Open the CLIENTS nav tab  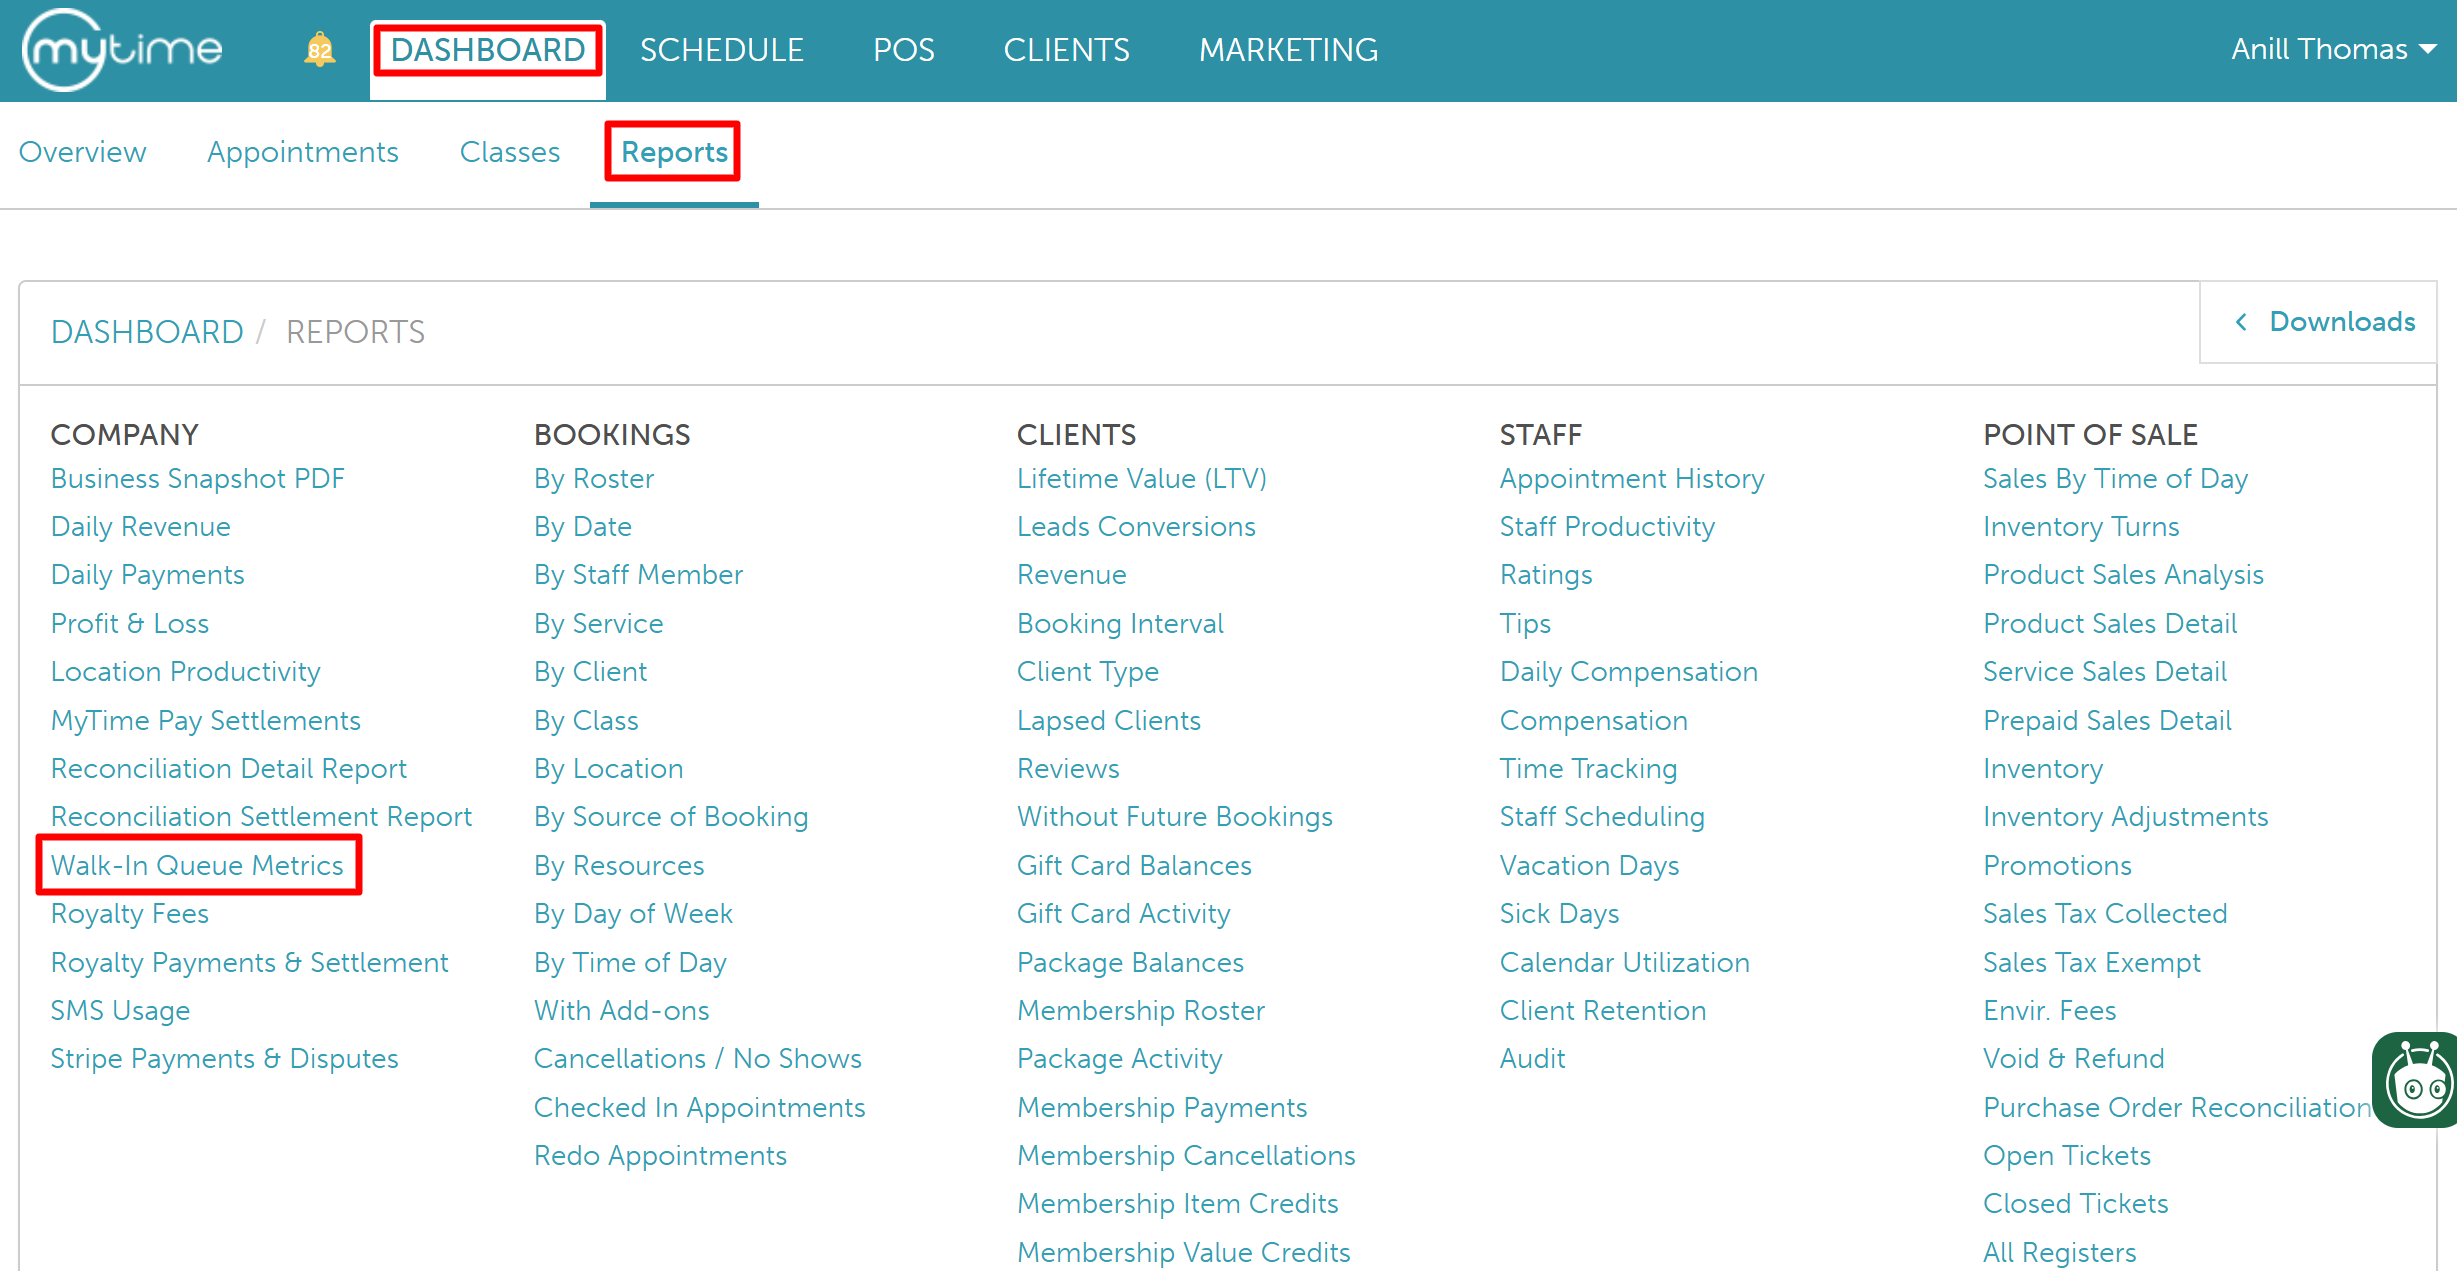pyautogui.click(x=1066, y=50)
